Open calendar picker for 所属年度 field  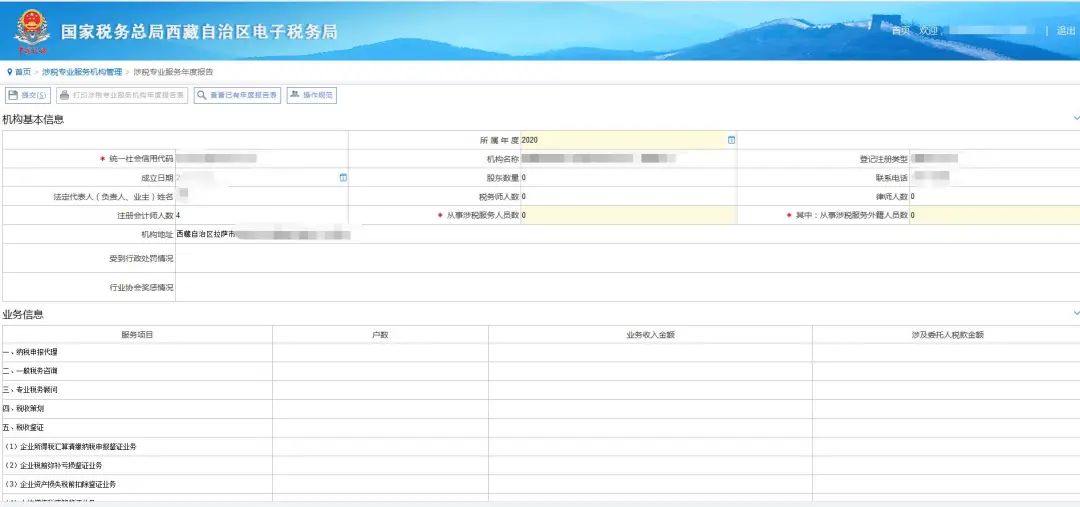pos(731,140)
